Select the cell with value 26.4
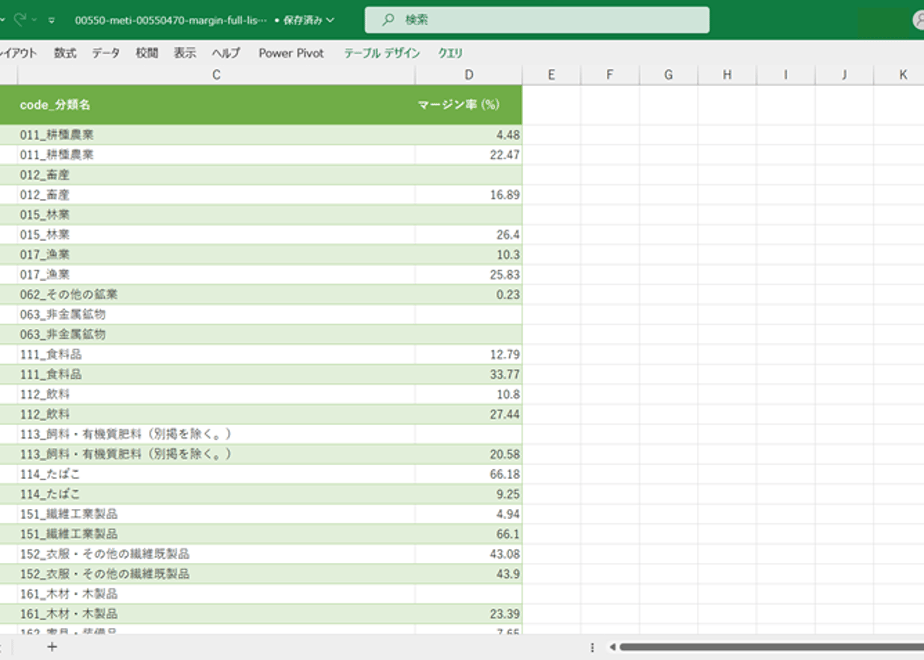This screenshot has width=924, height=660. 468,235
